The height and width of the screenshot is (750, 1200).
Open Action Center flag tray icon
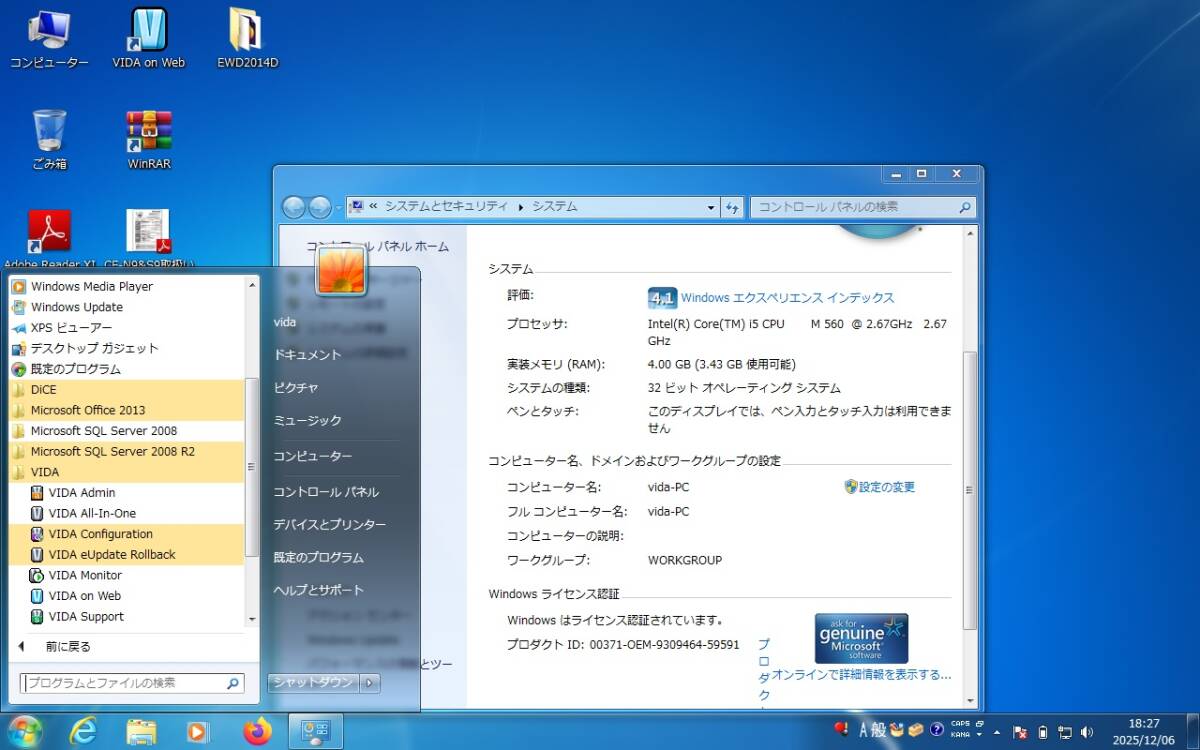point(1020,732)
